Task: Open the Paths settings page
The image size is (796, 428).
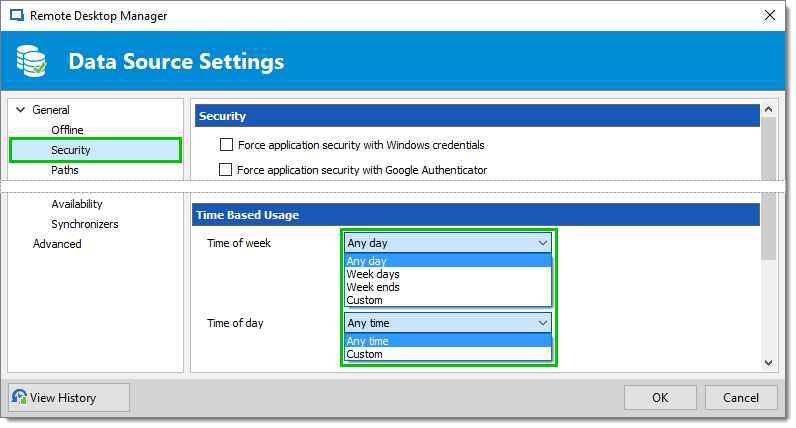Action: (x=65, y=170)
